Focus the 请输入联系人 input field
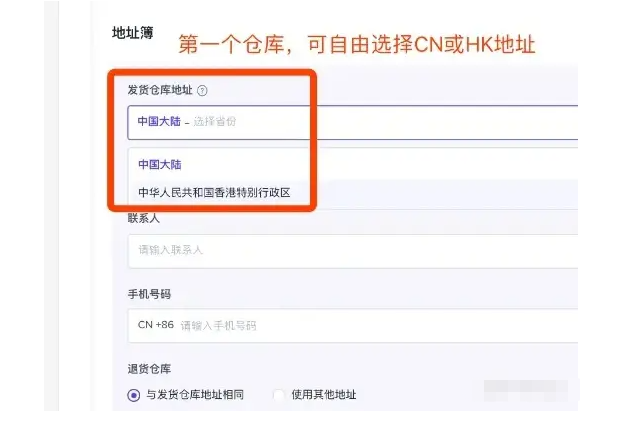 coord(350,250)
